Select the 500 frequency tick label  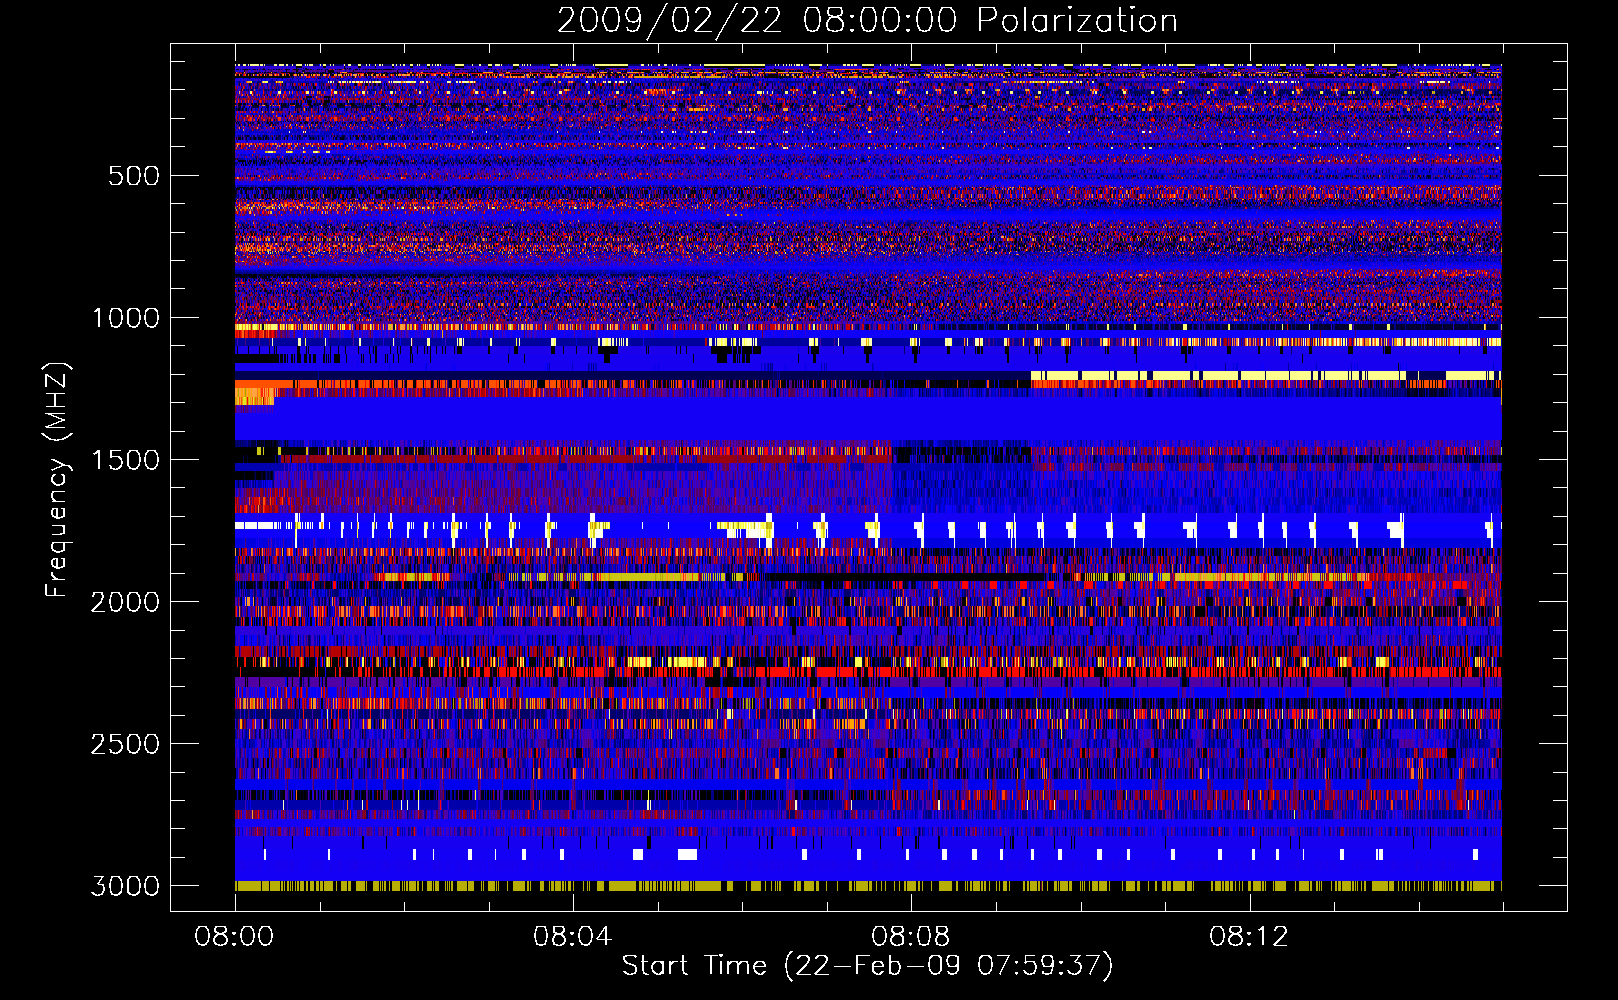134,176
